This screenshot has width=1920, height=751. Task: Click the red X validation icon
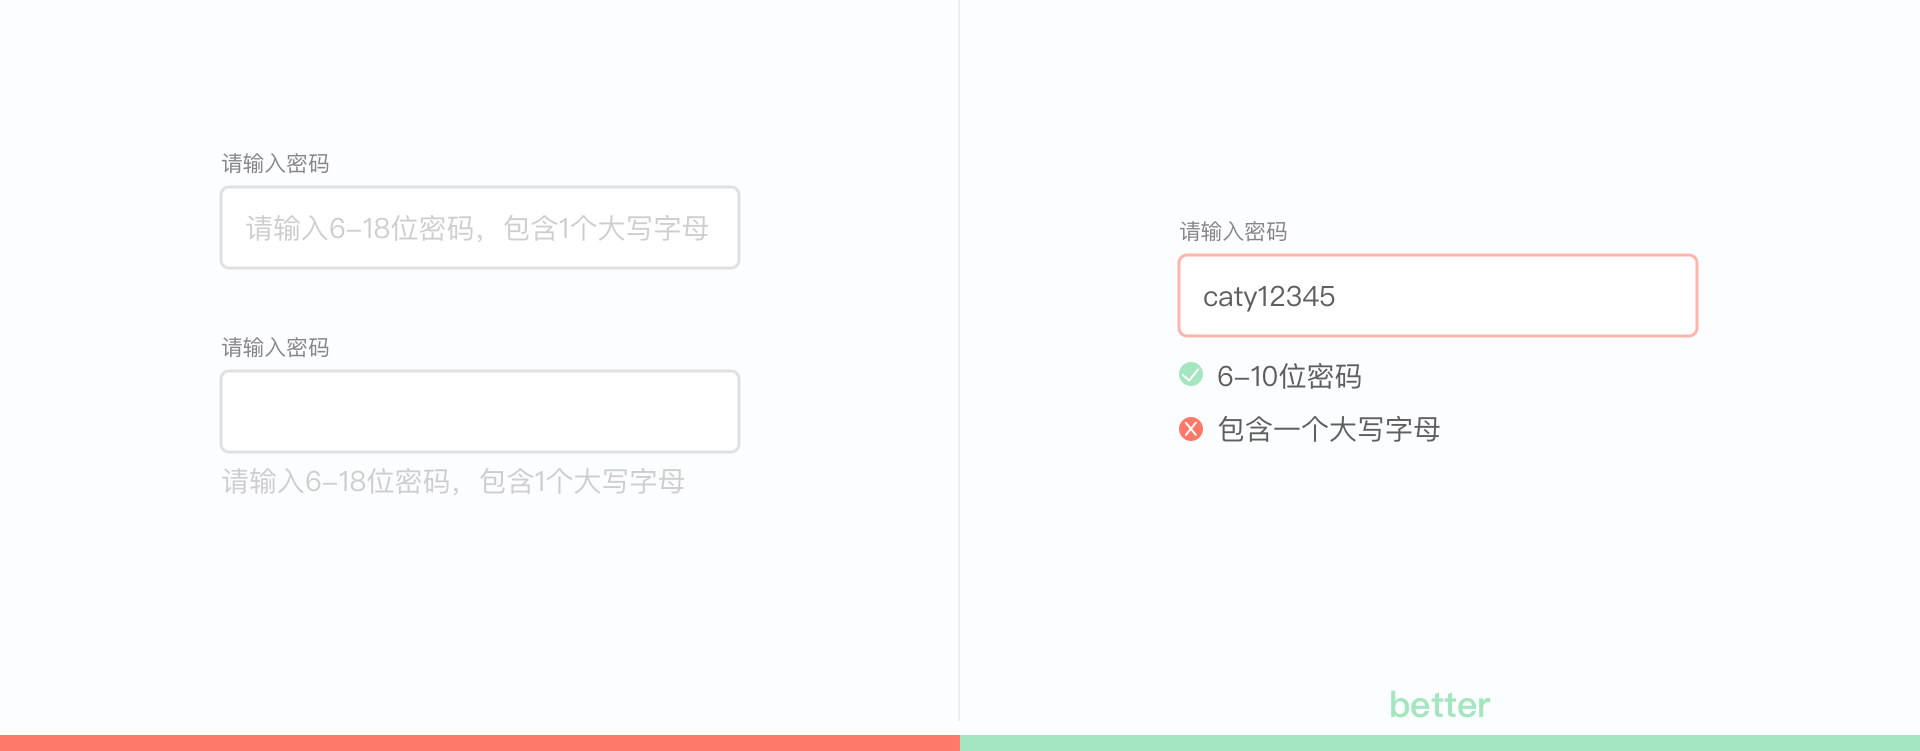tap(1190, 429)
